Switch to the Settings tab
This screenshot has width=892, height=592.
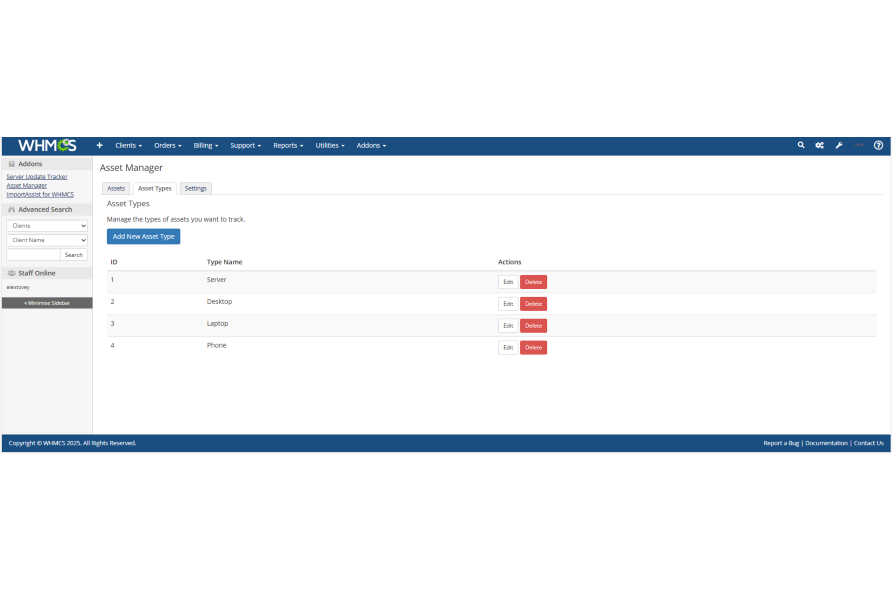pos(196,188)
